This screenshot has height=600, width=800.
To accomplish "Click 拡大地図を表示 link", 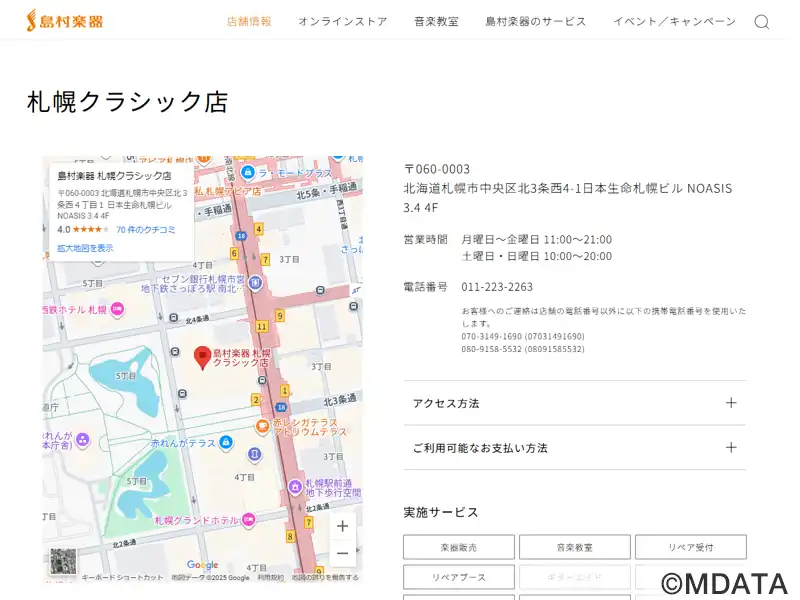I will [85, 248].
